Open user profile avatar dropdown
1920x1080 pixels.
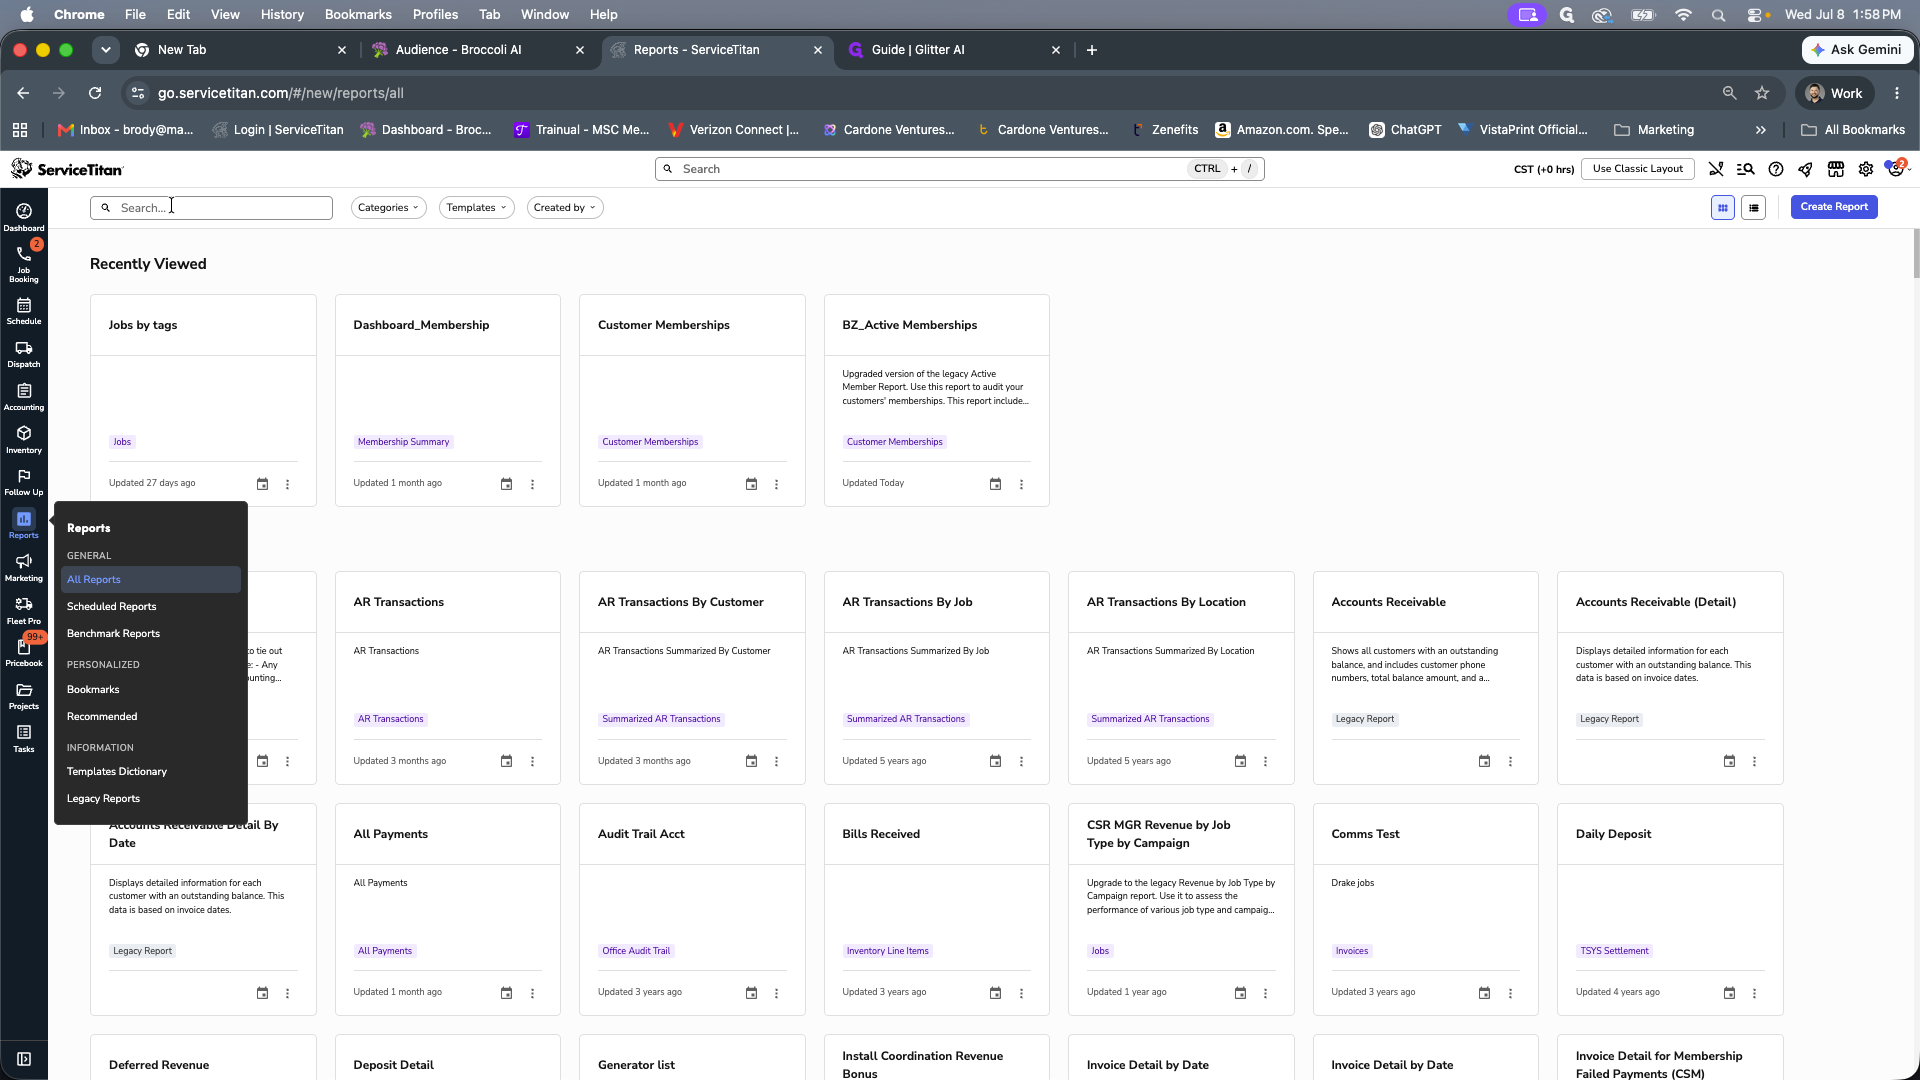click(x=1896, y=169)
